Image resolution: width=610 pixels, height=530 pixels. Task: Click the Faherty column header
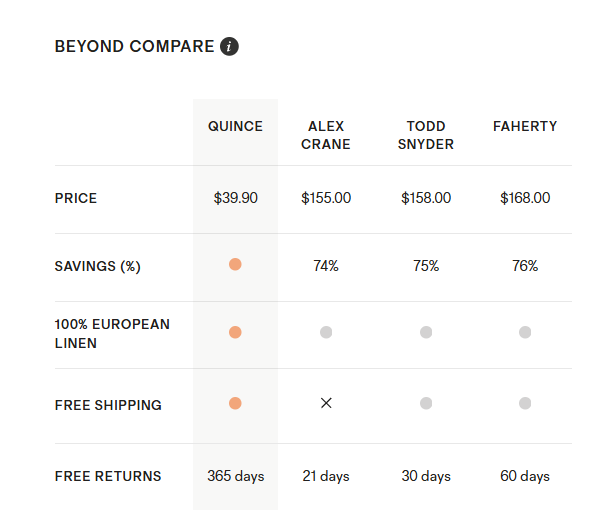[525, 127]
